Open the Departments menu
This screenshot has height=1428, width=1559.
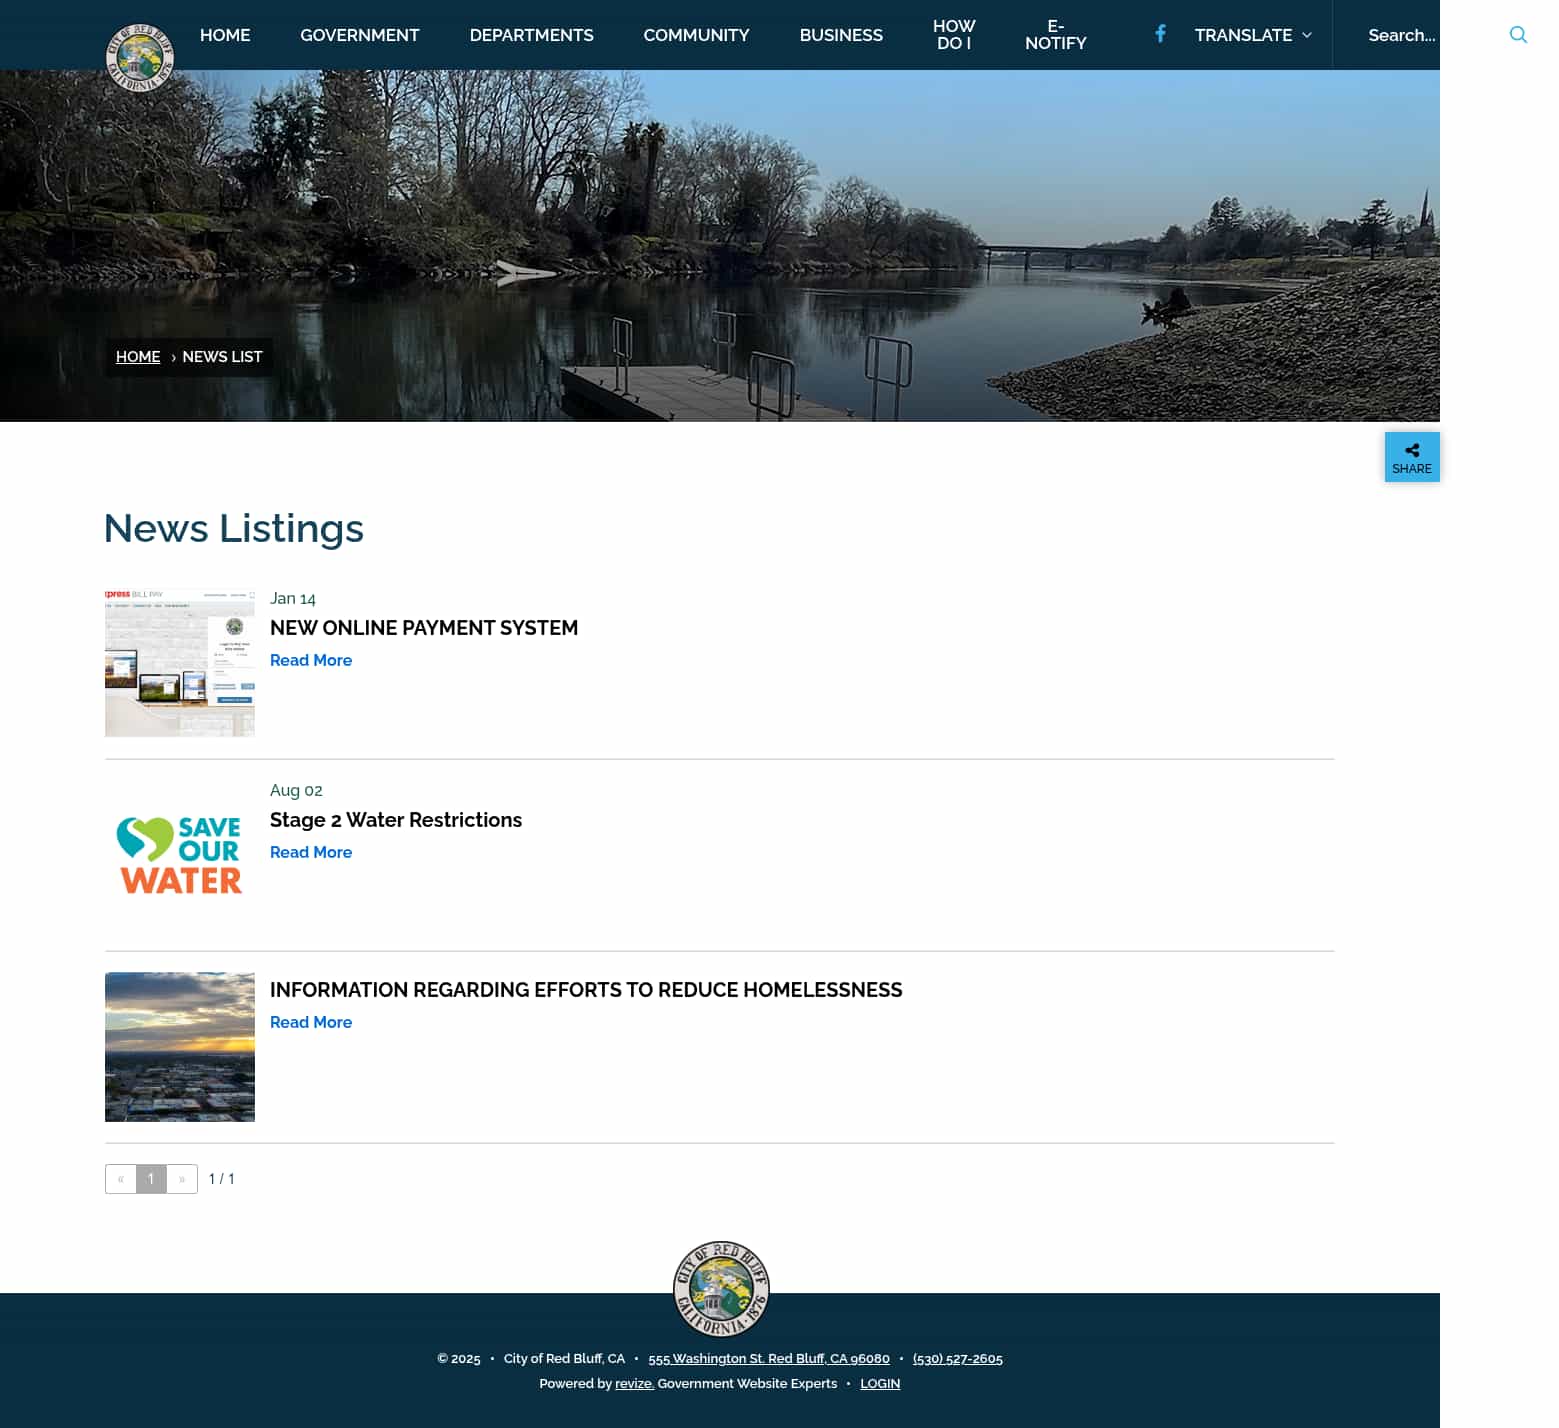pyautogui.click(x=532, y=35)
